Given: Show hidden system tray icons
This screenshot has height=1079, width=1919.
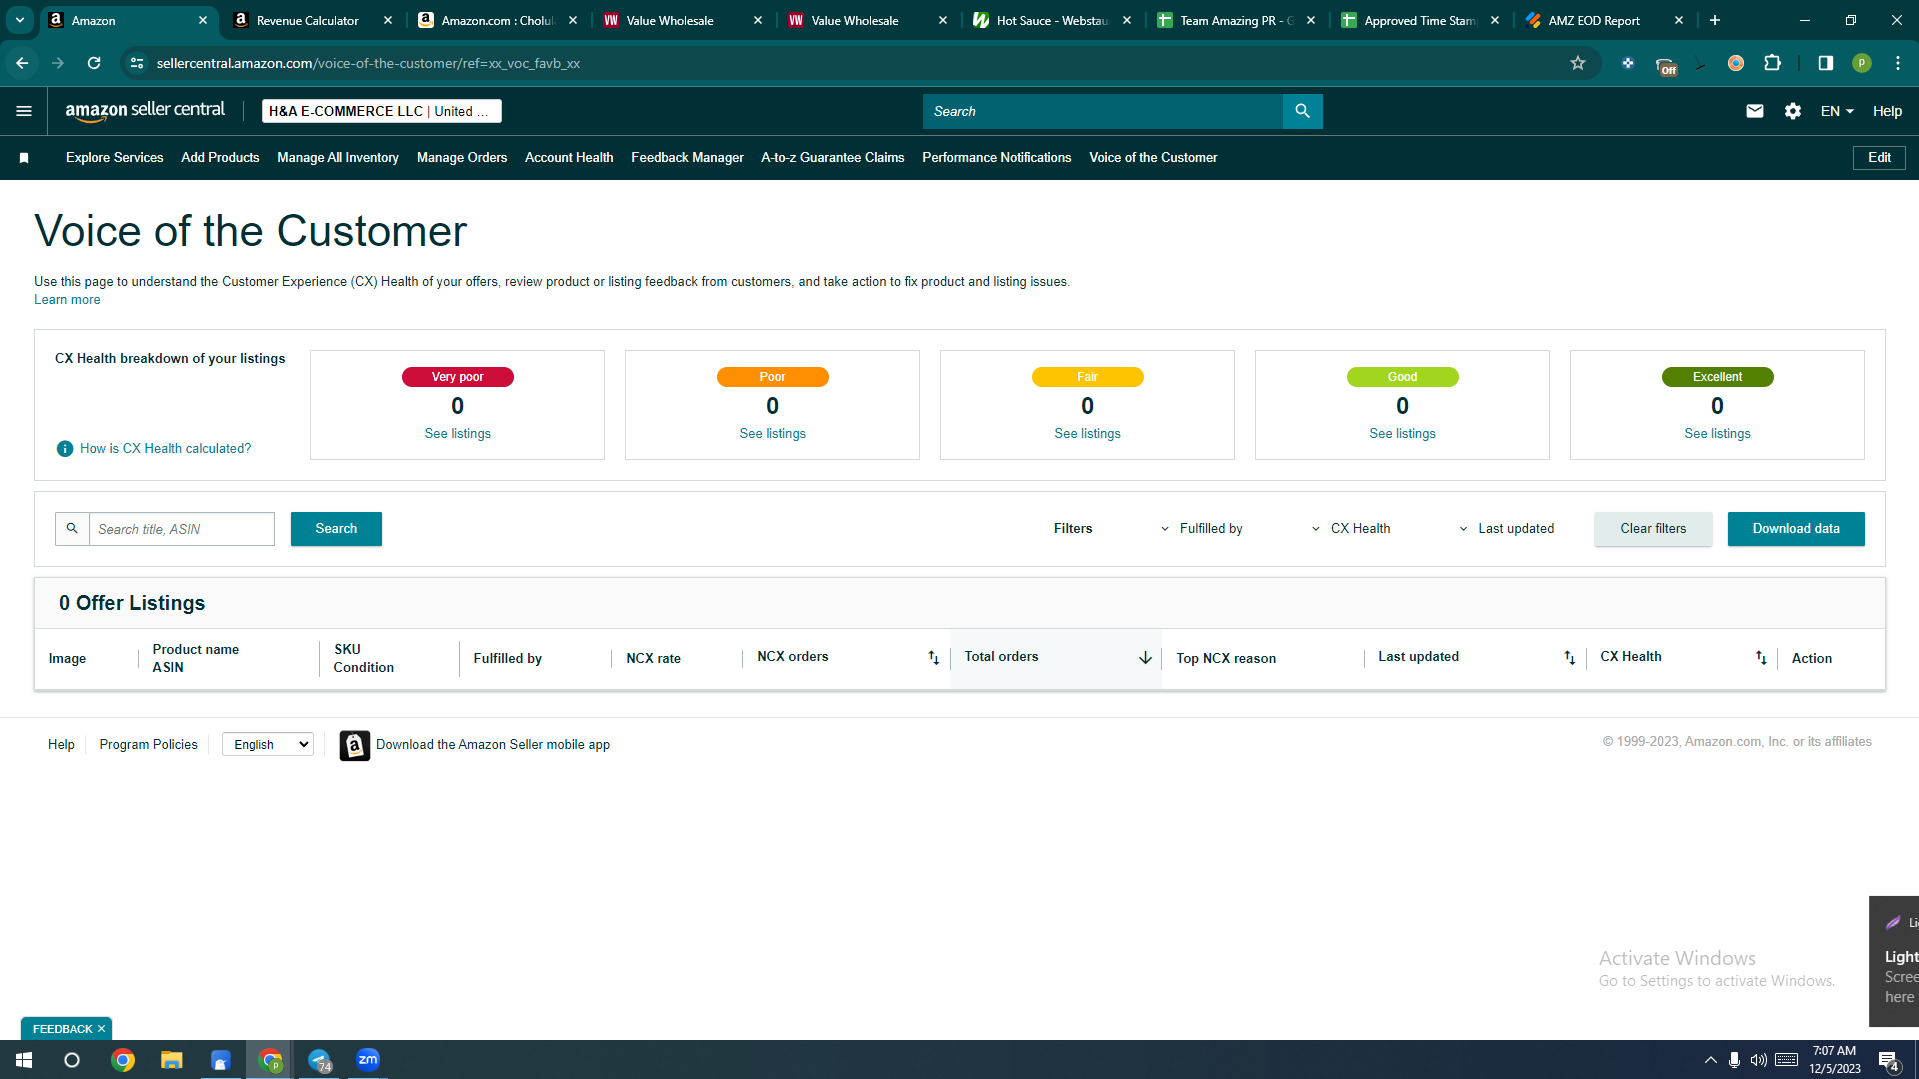Looking at the screenshot, I should click(1710, 1060).
